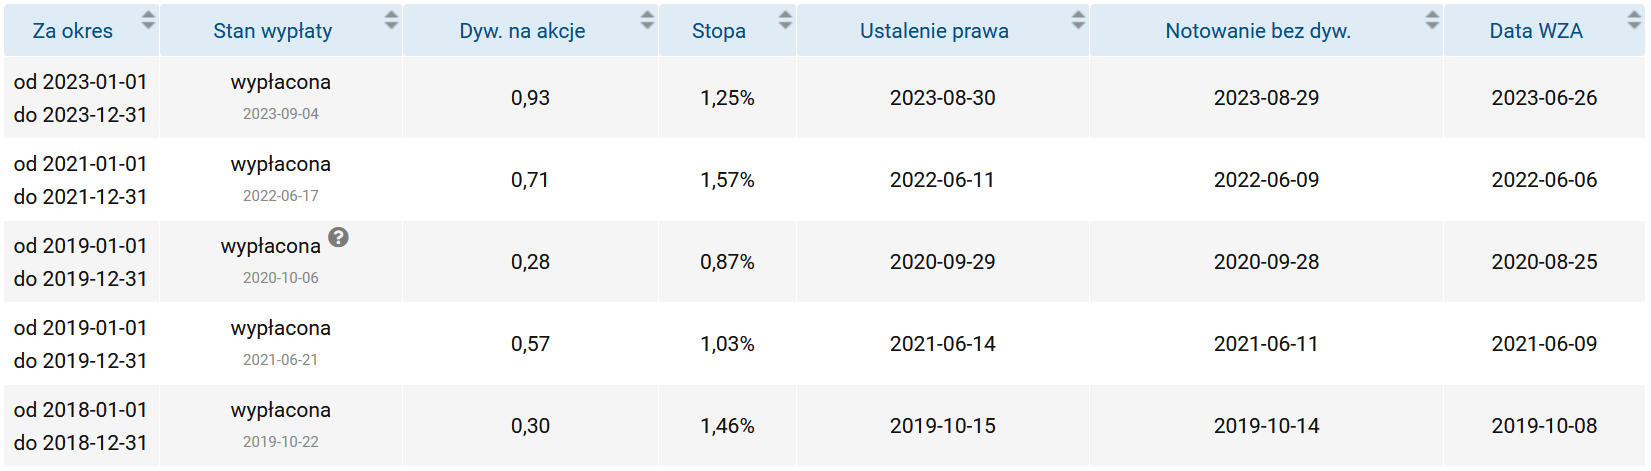
Task: Click the 0,57 dividend per share value
Action: 530,344
